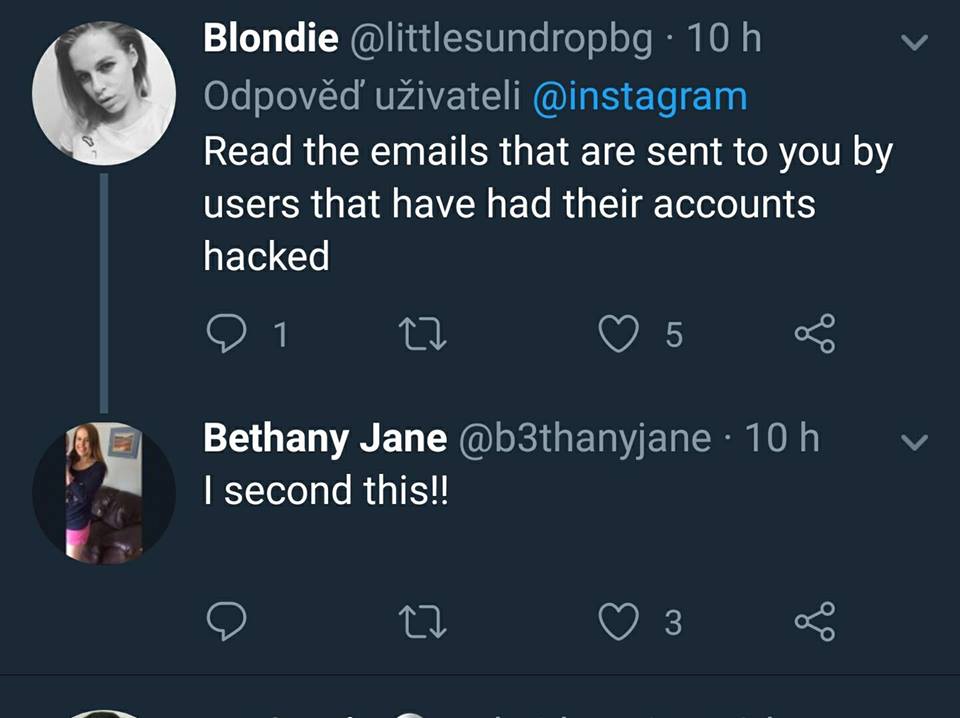Retweet Bethany Jane's "I second this!!" tweet
The height and width of the screenshot is (718, 960).
422,622
